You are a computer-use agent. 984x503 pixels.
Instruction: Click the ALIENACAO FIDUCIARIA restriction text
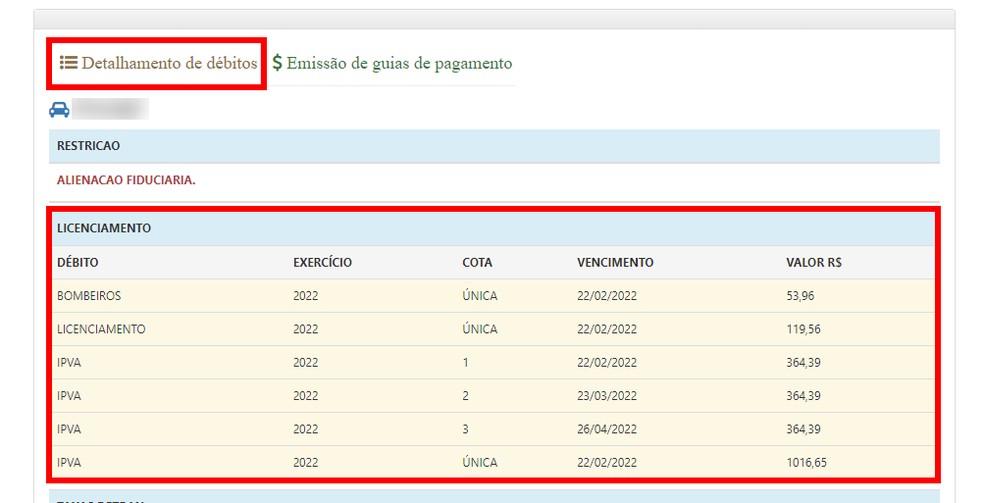(126, 180)
